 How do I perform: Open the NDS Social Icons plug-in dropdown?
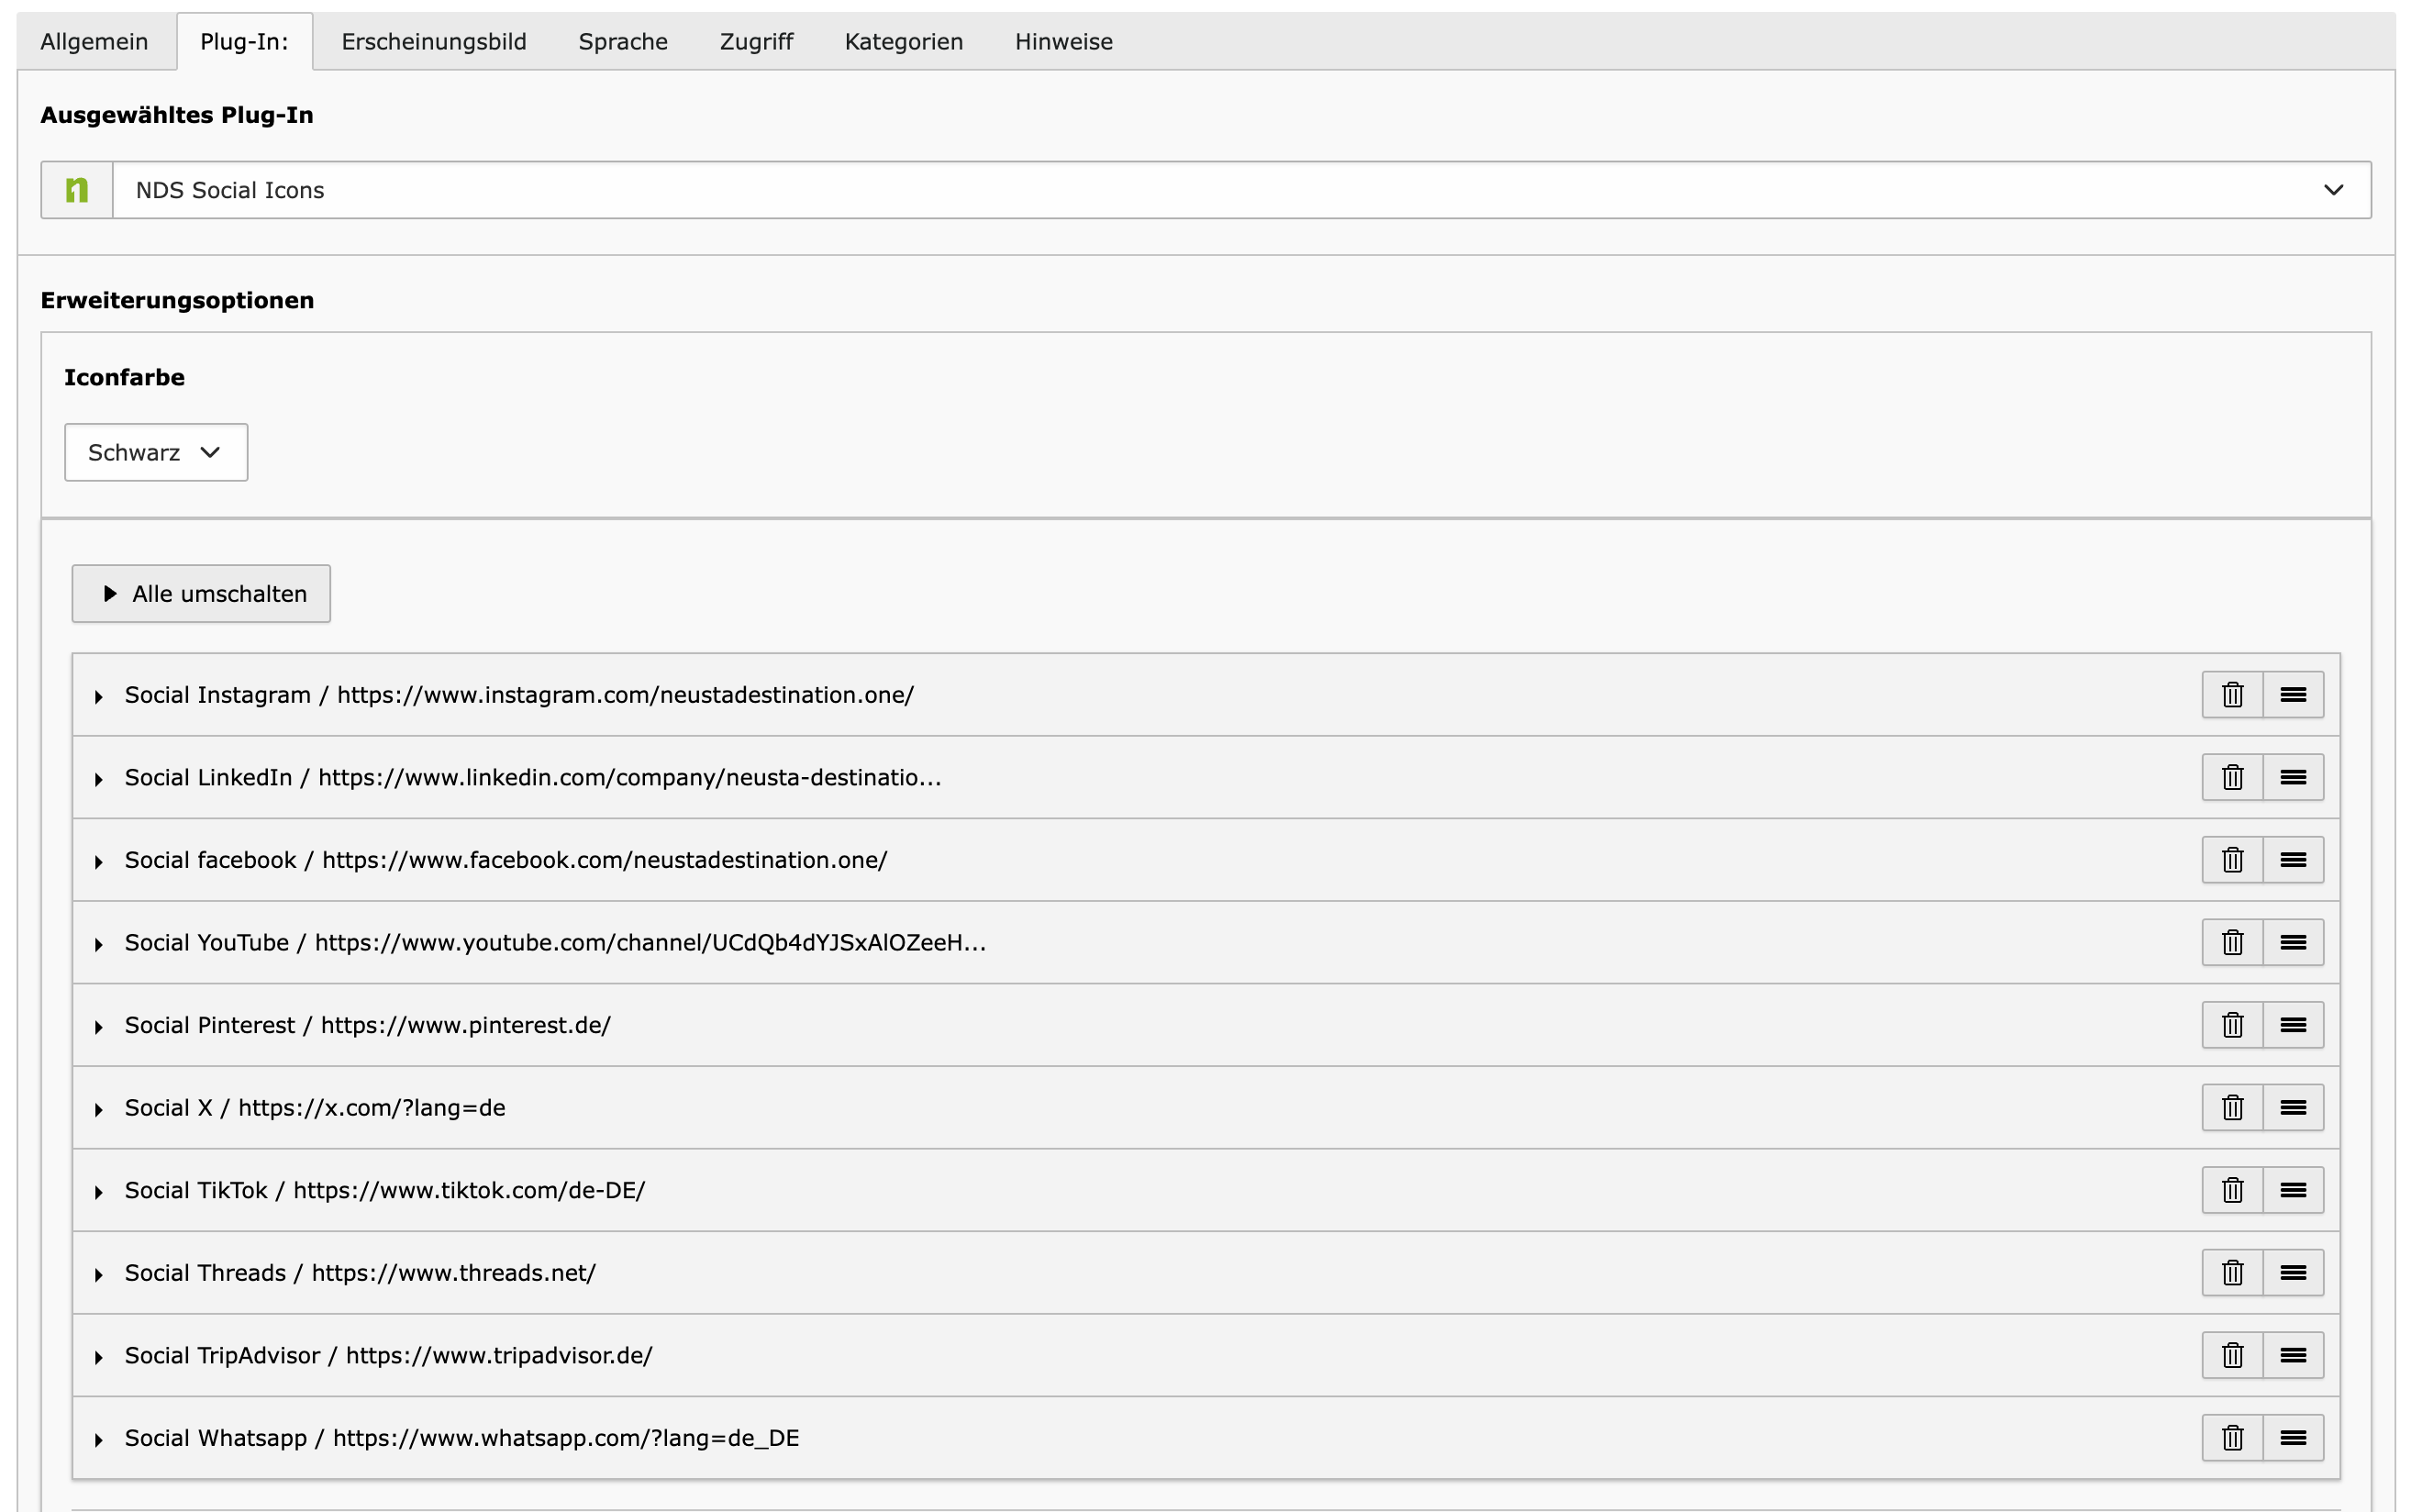[1241, 190]
